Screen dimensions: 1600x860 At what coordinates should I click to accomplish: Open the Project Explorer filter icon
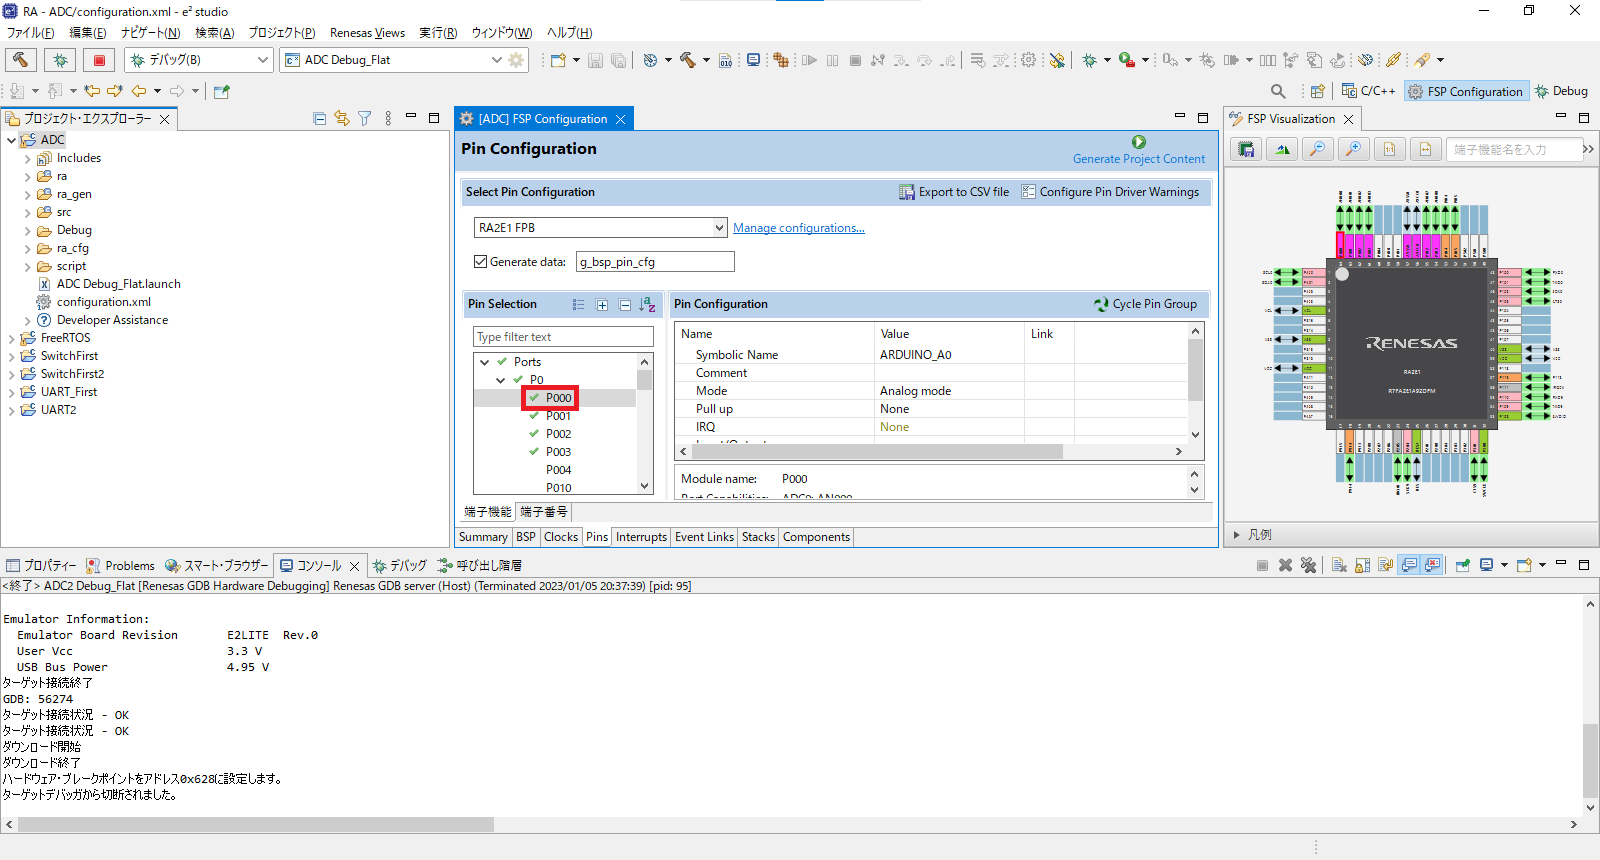[x=365, y=118]
